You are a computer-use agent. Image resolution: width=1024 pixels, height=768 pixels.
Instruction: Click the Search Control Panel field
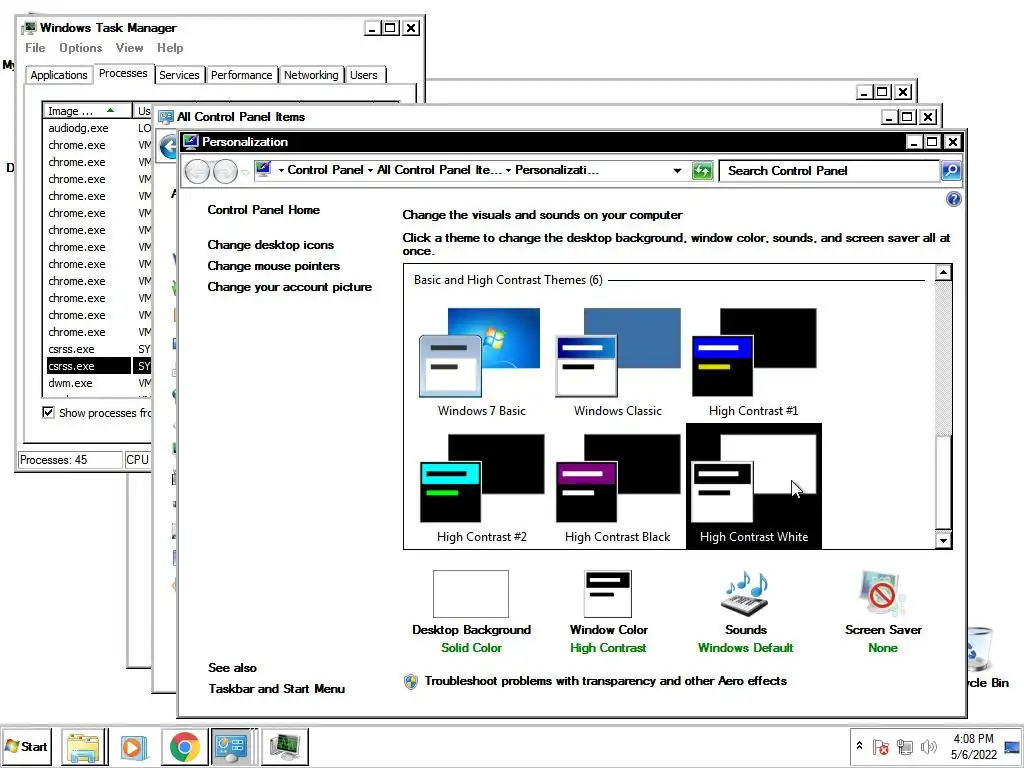pyautogui.click(x=828, y=170)
